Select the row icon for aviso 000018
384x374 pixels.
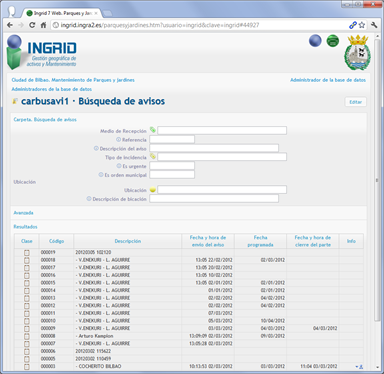[27, 260]
